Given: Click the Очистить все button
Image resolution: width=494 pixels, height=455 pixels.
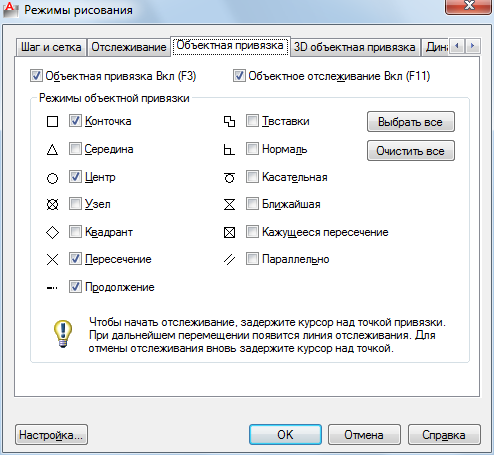Looking at the screenshot, I should click(x=411, y=151).
